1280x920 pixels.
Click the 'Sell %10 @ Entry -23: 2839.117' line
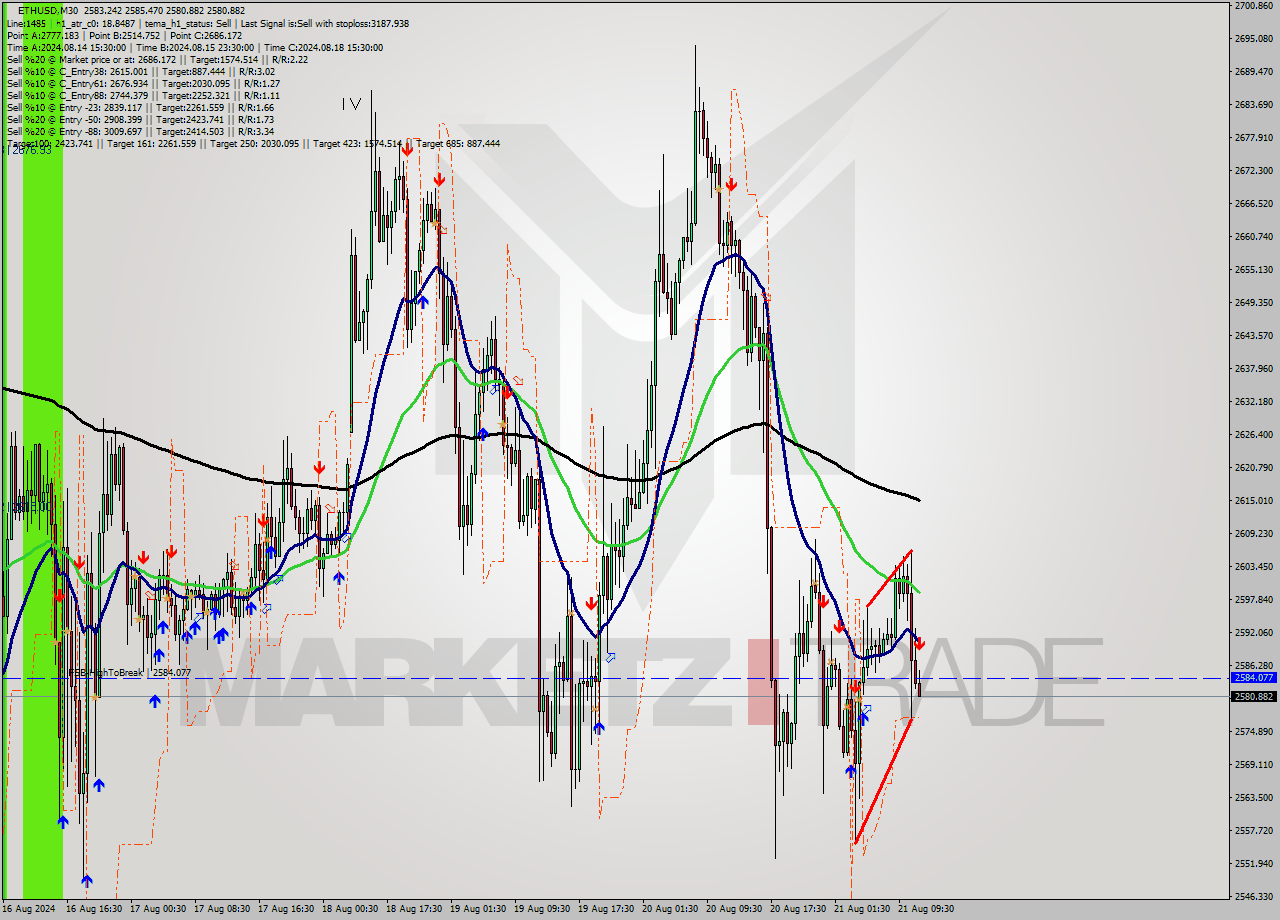click(x=140, y=107)
